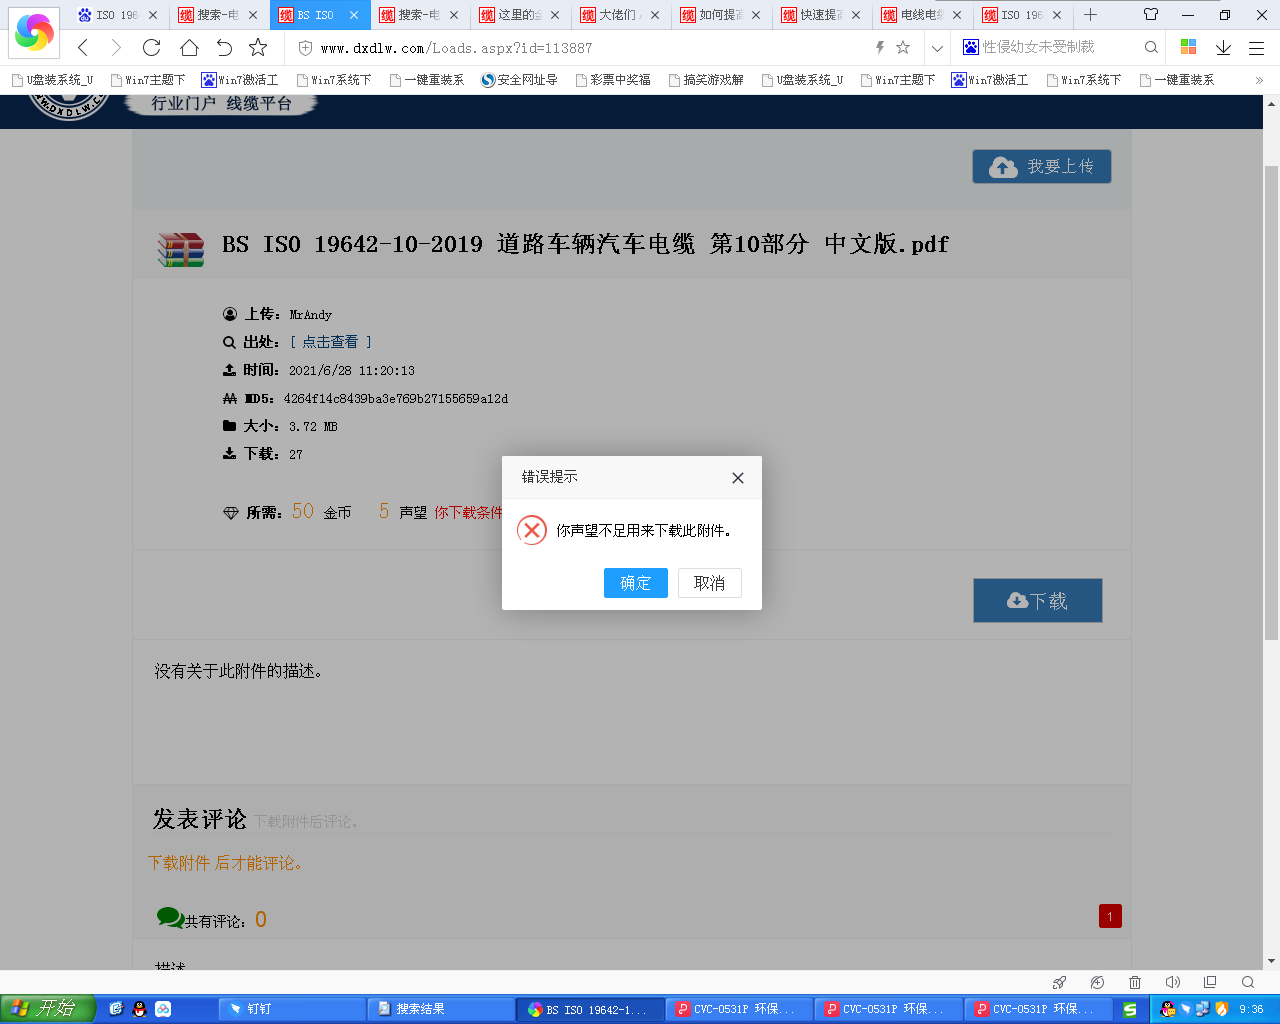Expand the bookmarks bar overflow chevron
Image resolution: width=1280 pixels, height=1024 pixels.
(1259, 80)
